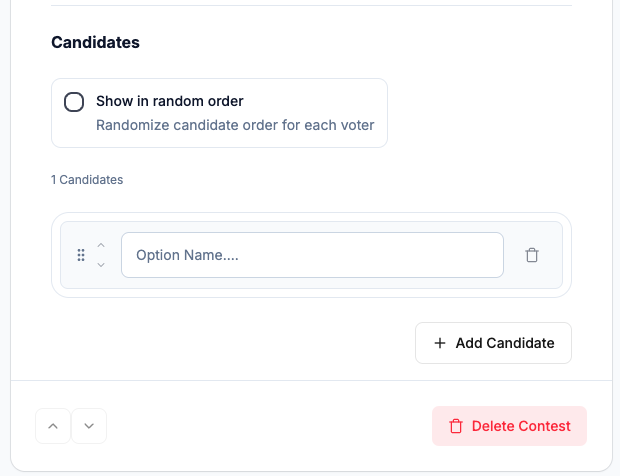Click the "Delete Contest" text label
Image resolution: width=620 pixels, height=476 pixels.
point(521,426)
